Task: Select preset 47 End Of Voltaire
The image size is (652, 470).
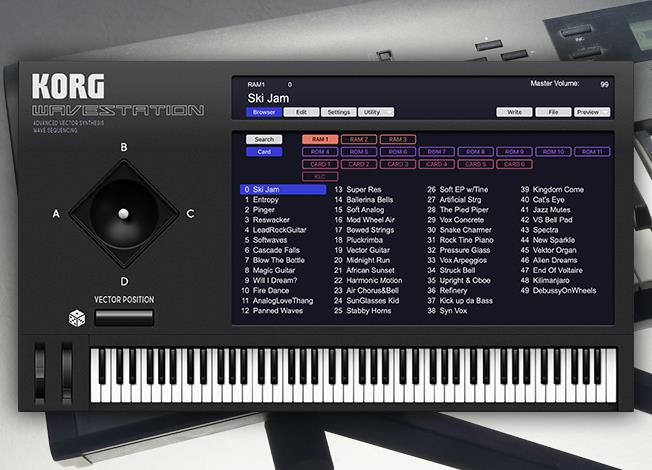Action: [551, 270]
